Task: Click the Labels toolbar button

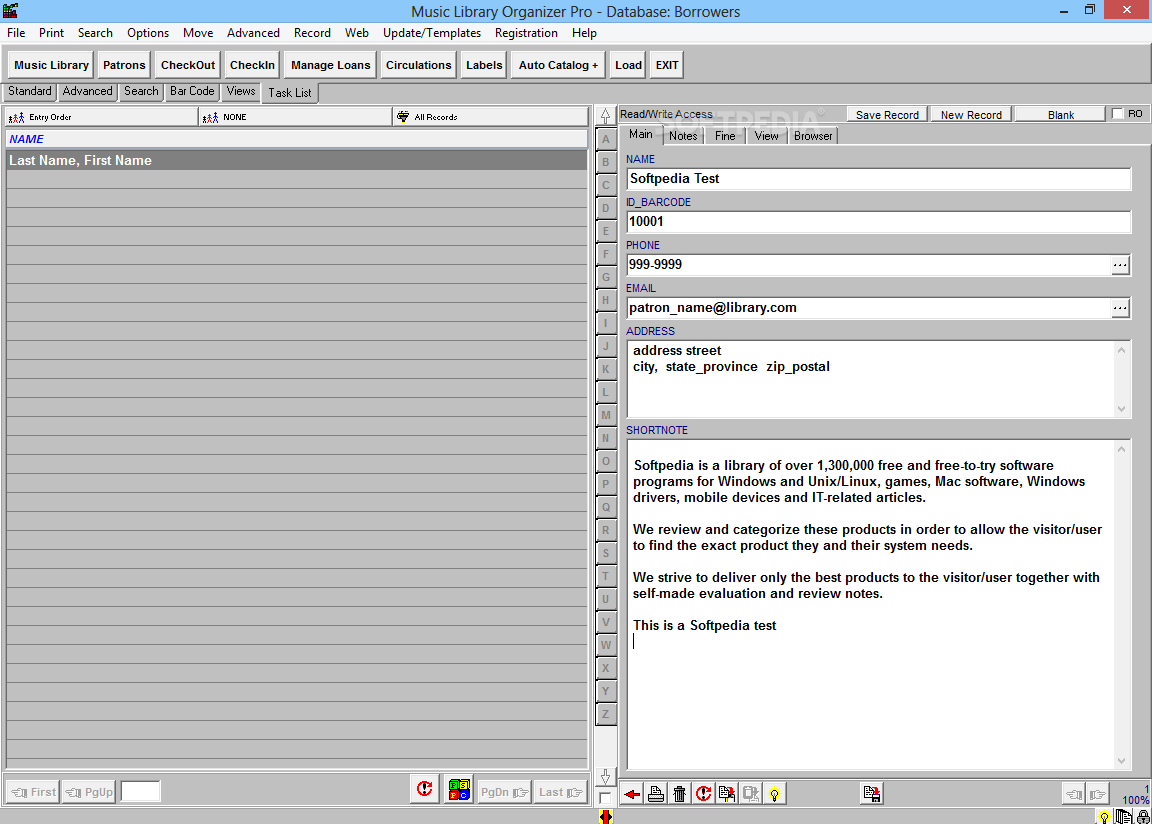Action: point(484,65)
